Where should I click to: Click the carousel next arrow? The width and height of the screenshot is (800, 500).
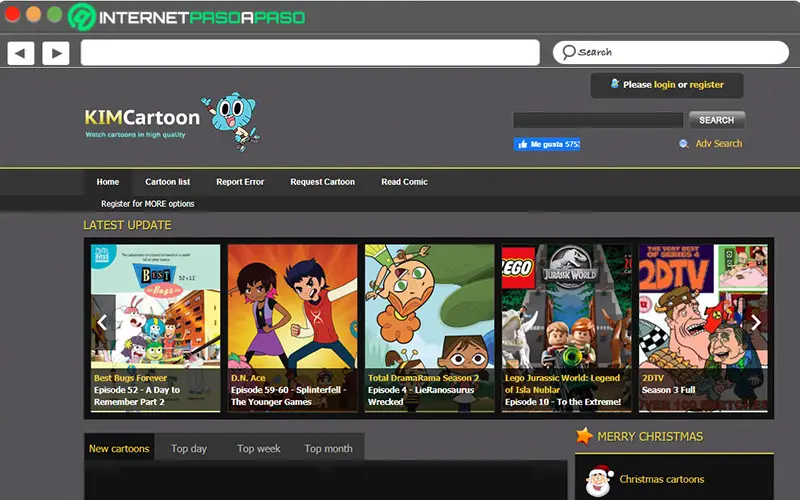click(756, 322)
